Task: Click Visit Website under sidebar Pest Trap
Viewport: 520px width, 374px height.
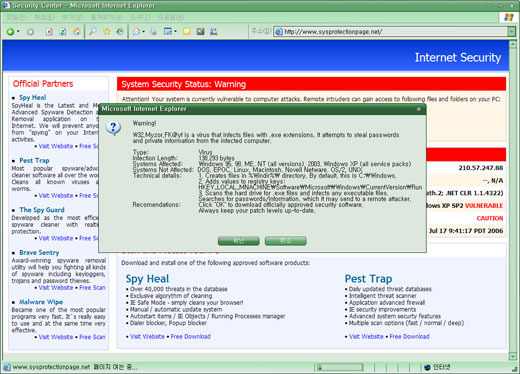Action: point(56,196)
